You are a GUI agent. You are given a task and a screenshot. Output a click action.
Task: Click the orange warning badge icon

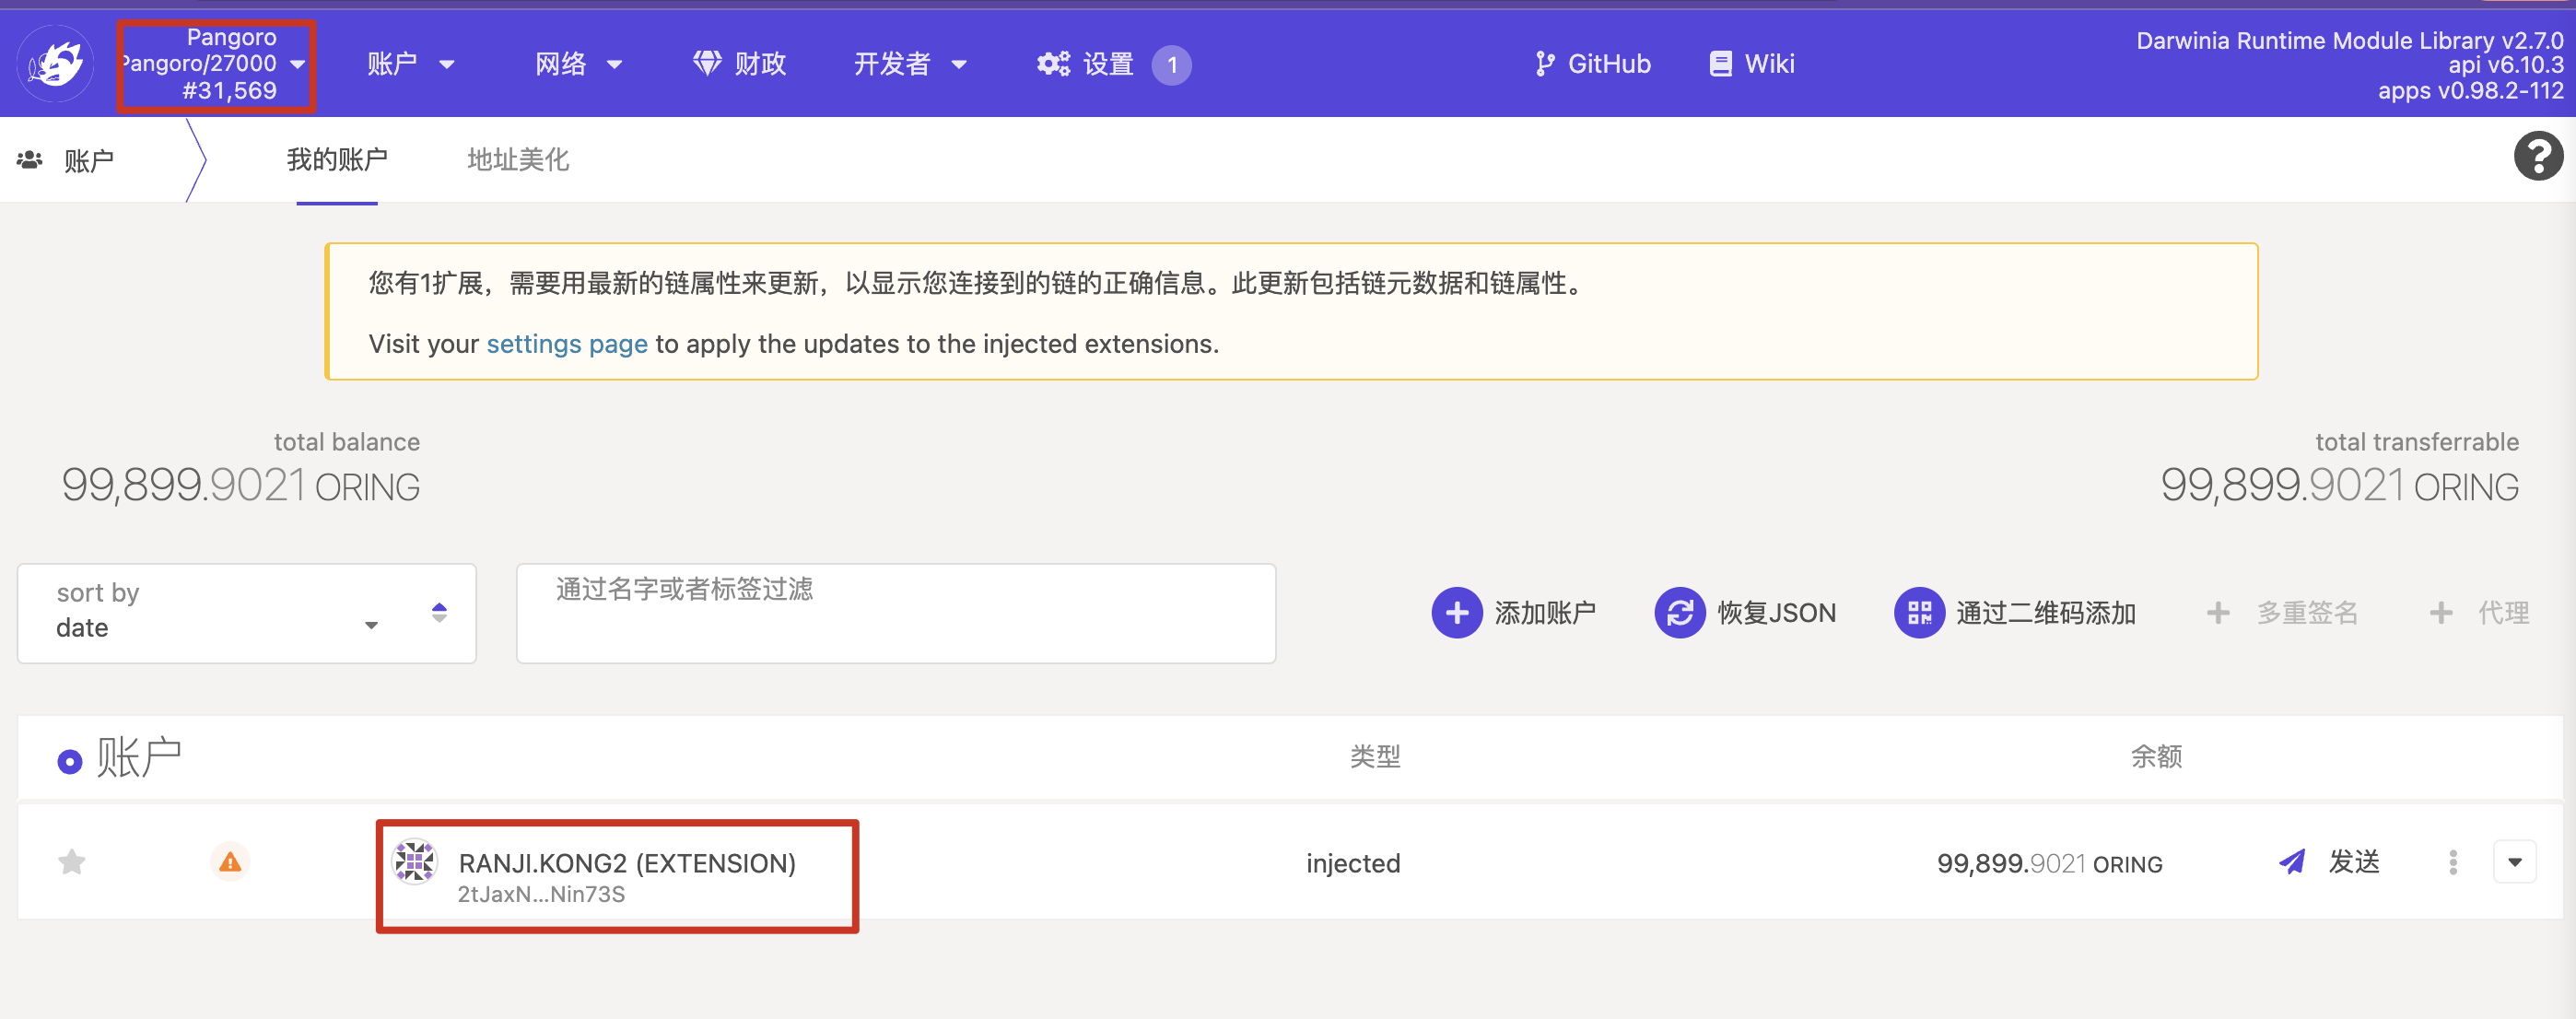(x=230, y=862)
